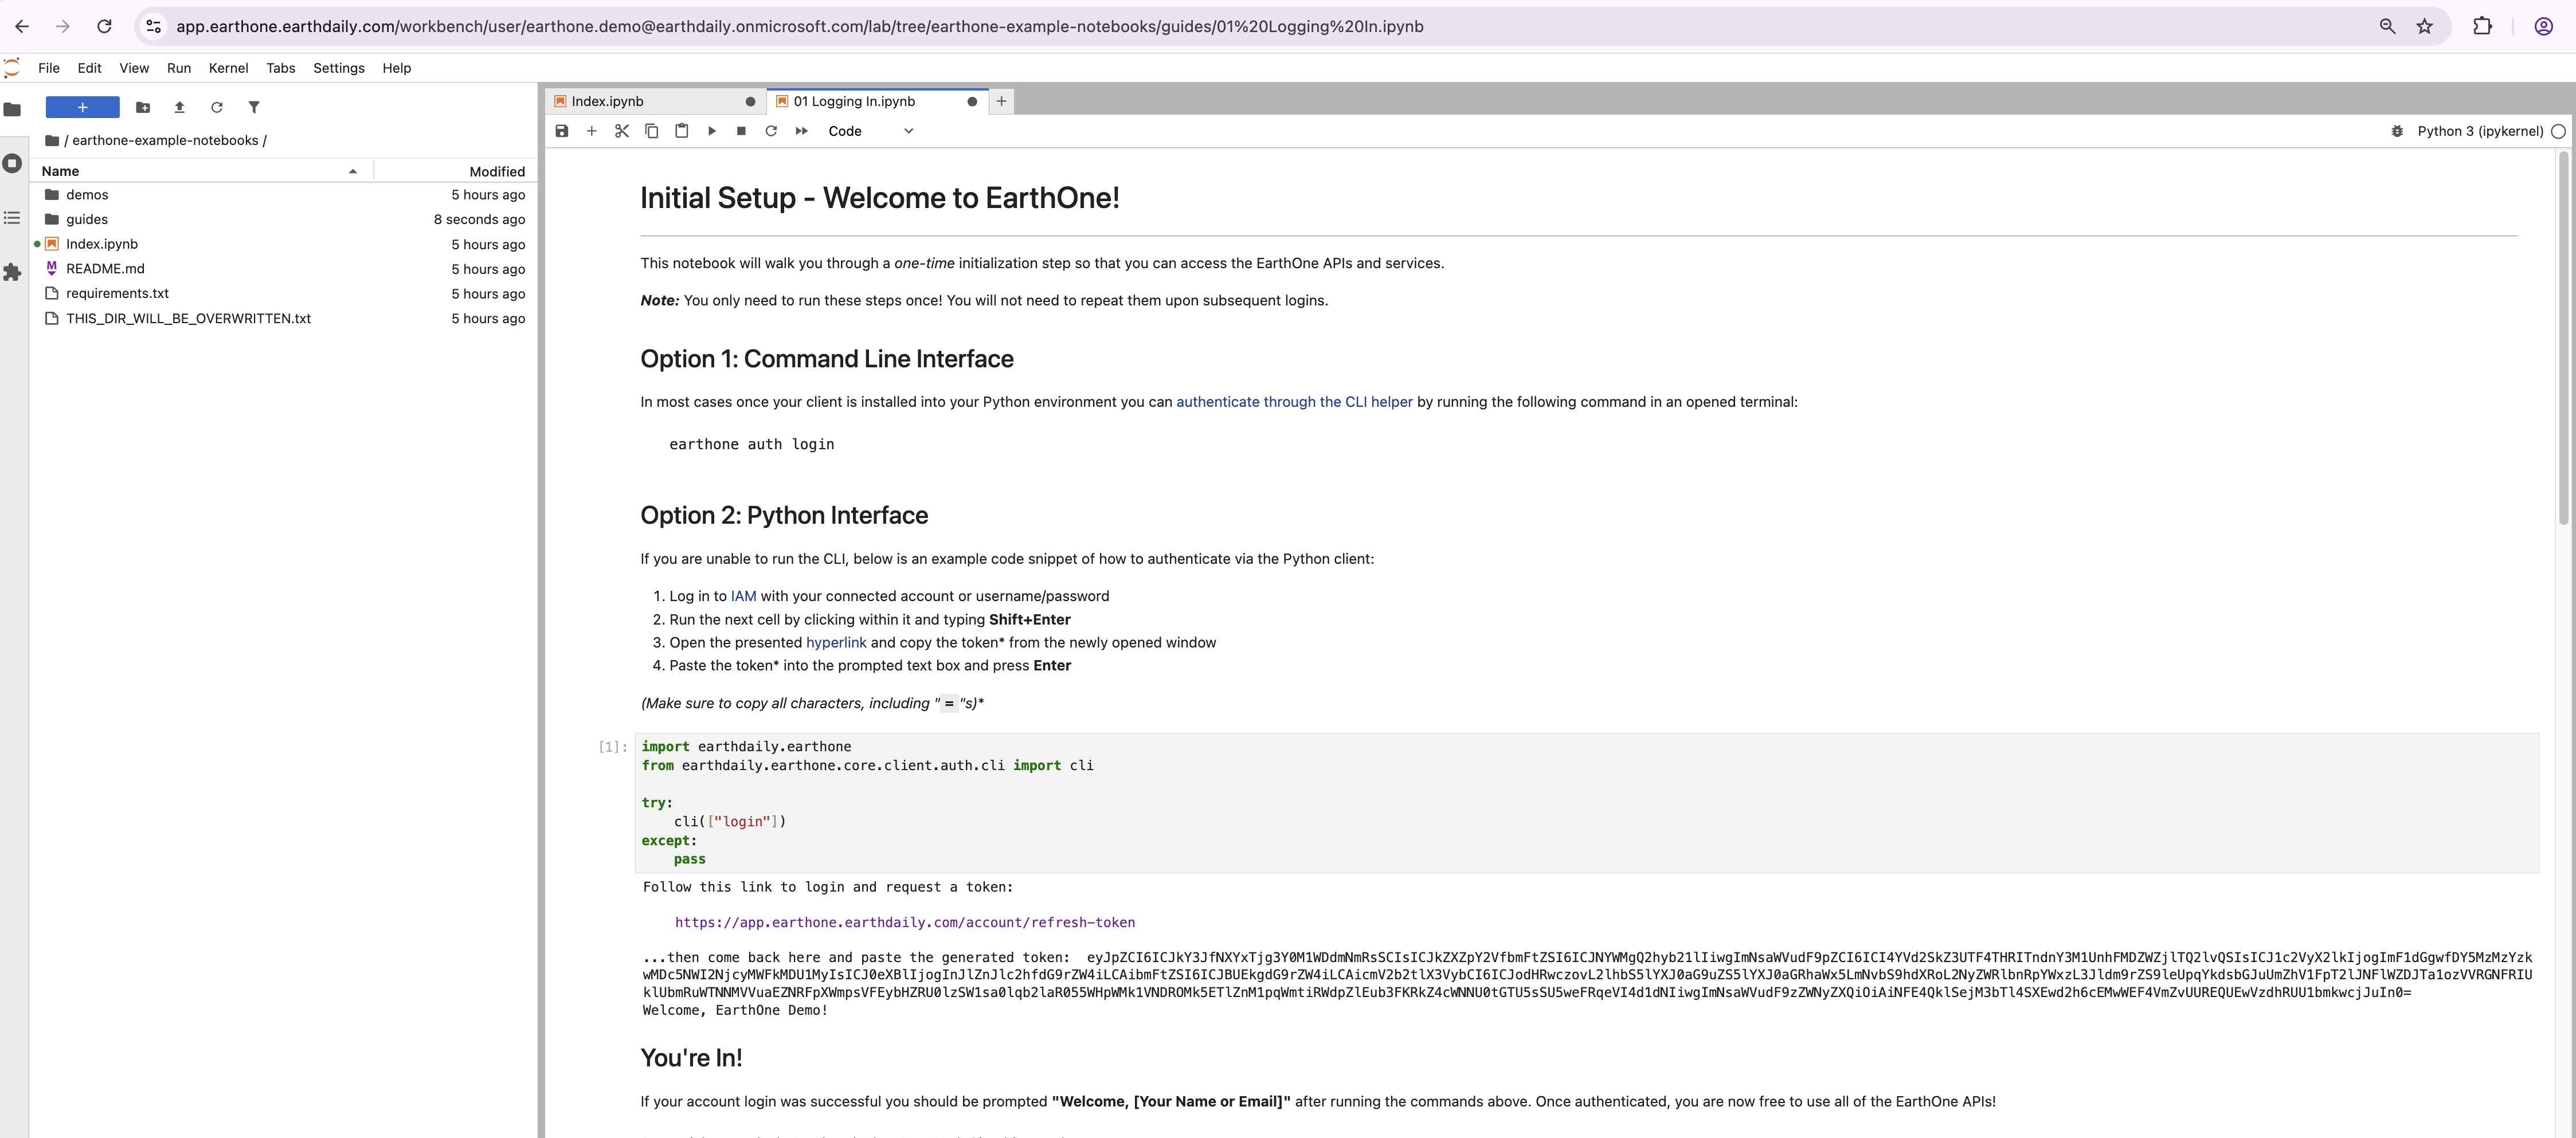The image size is (2576, 1138).
Task: Select the demos folder in the file list
Action: tap(284, 195)
